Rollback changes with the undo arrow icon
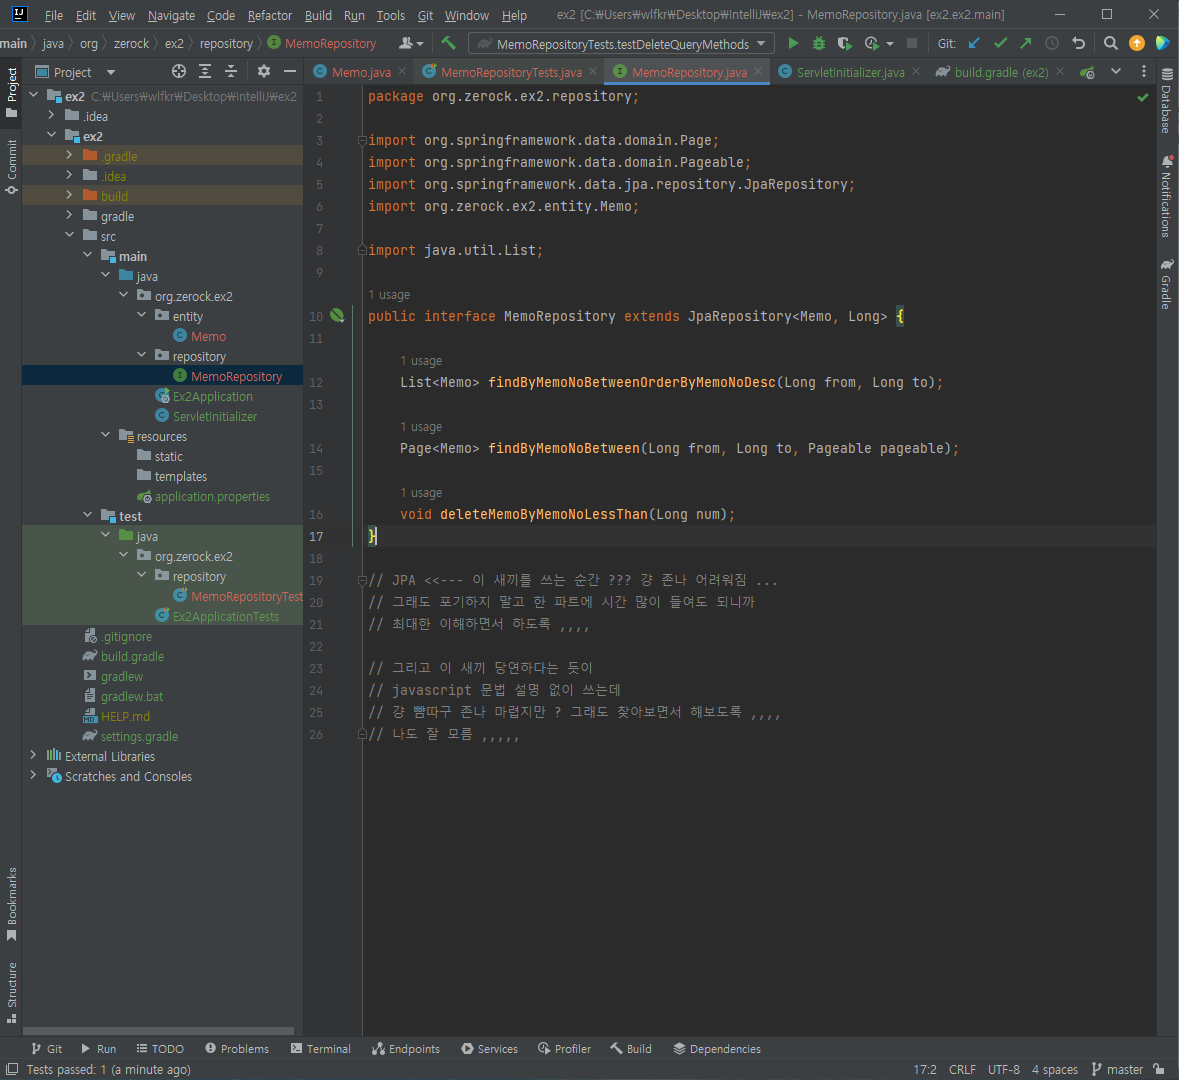Screen dimensions: 1179x1080 (x=1078, y=44)
